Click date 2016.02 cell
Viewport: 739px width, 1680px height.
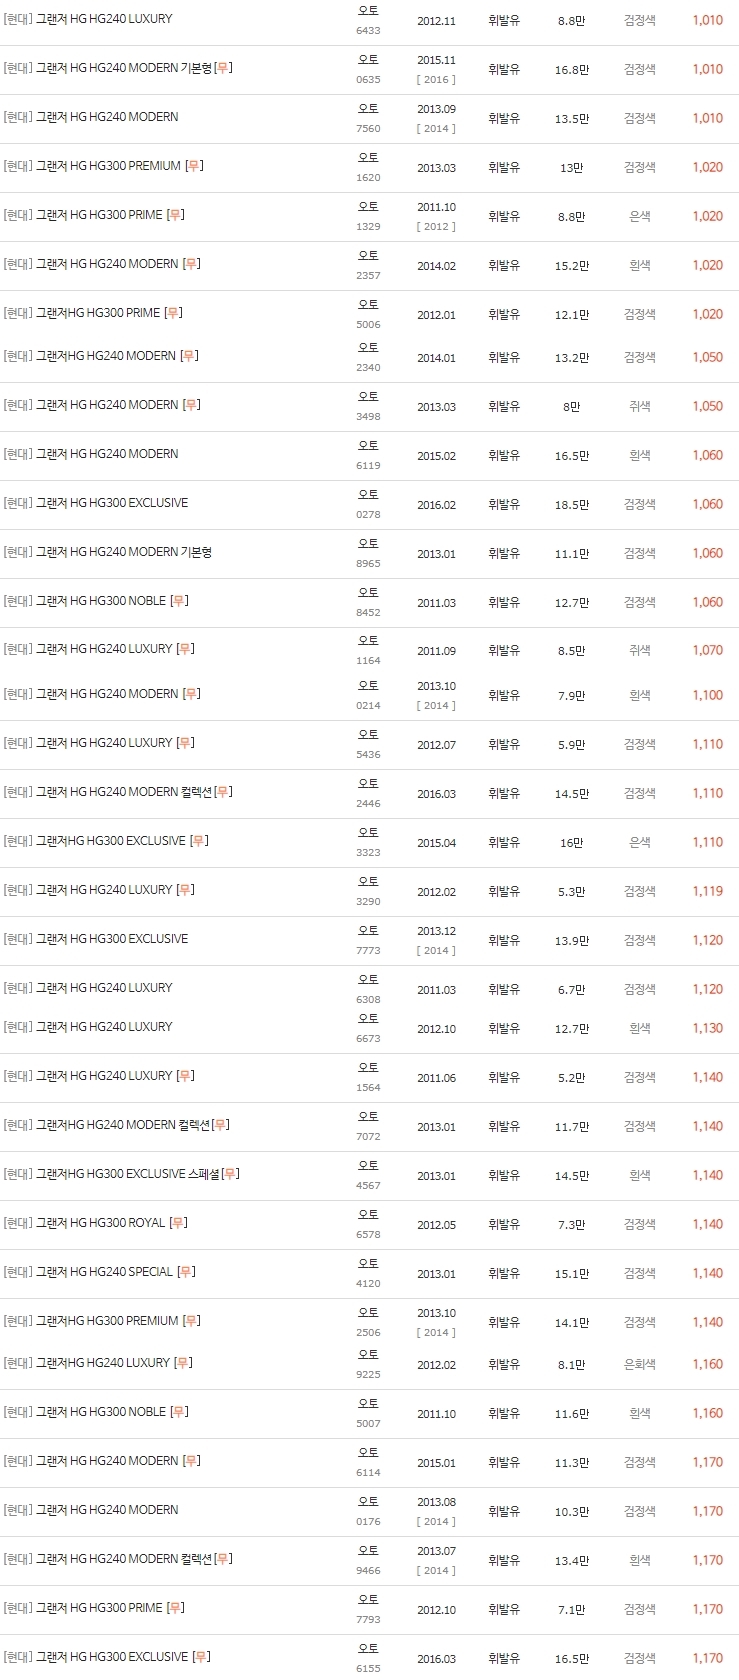click(x=436, y=505)
